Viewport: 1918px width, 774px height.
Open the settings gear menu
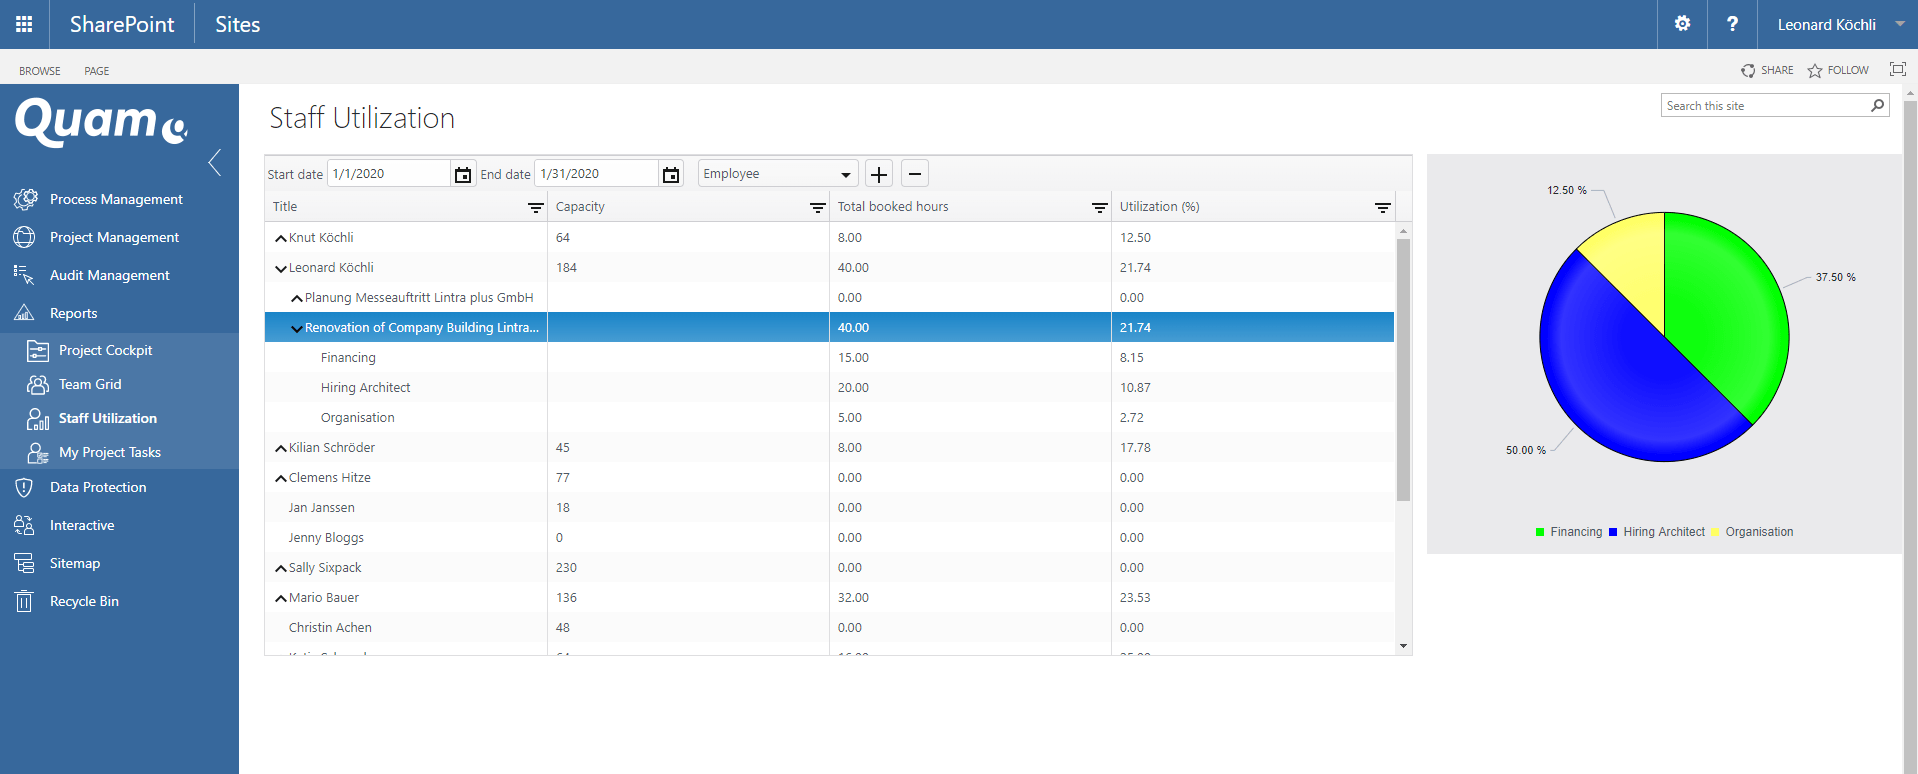(1682, 24)
